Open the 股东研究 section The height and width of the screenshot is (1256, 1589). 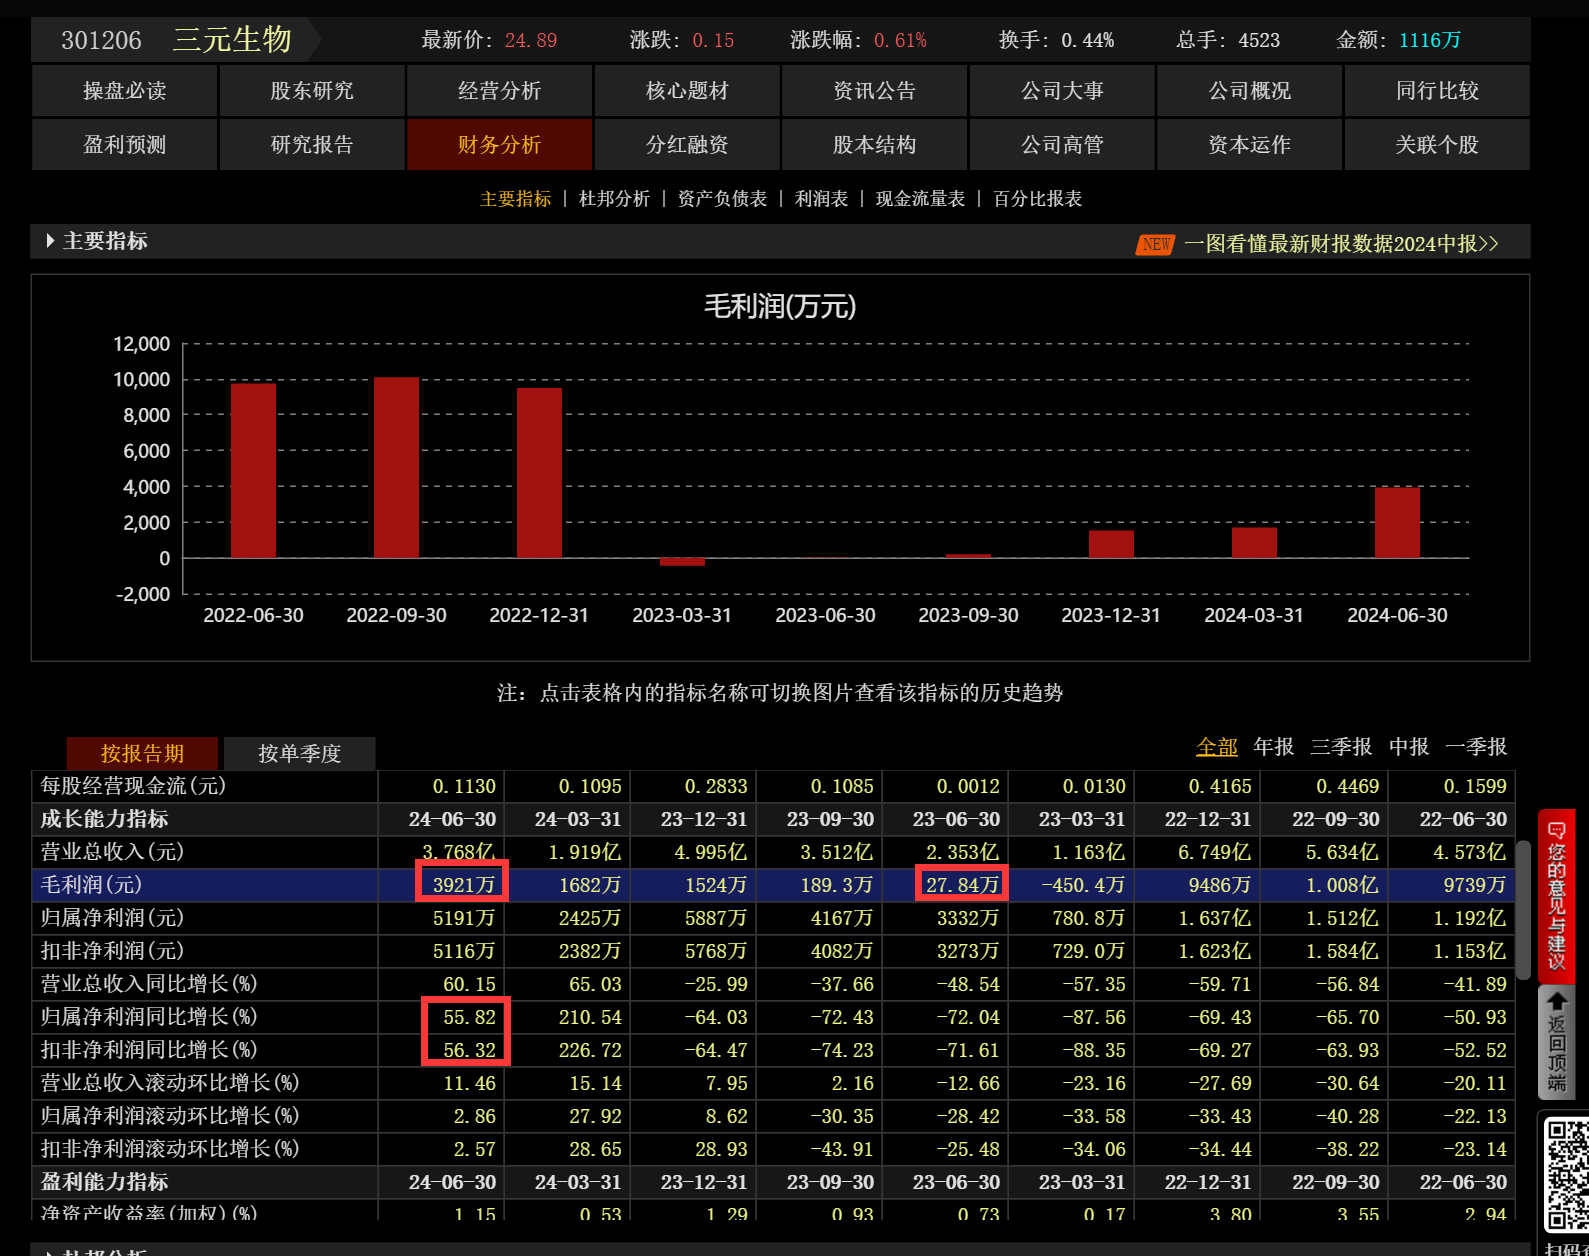tap(312, 91)
